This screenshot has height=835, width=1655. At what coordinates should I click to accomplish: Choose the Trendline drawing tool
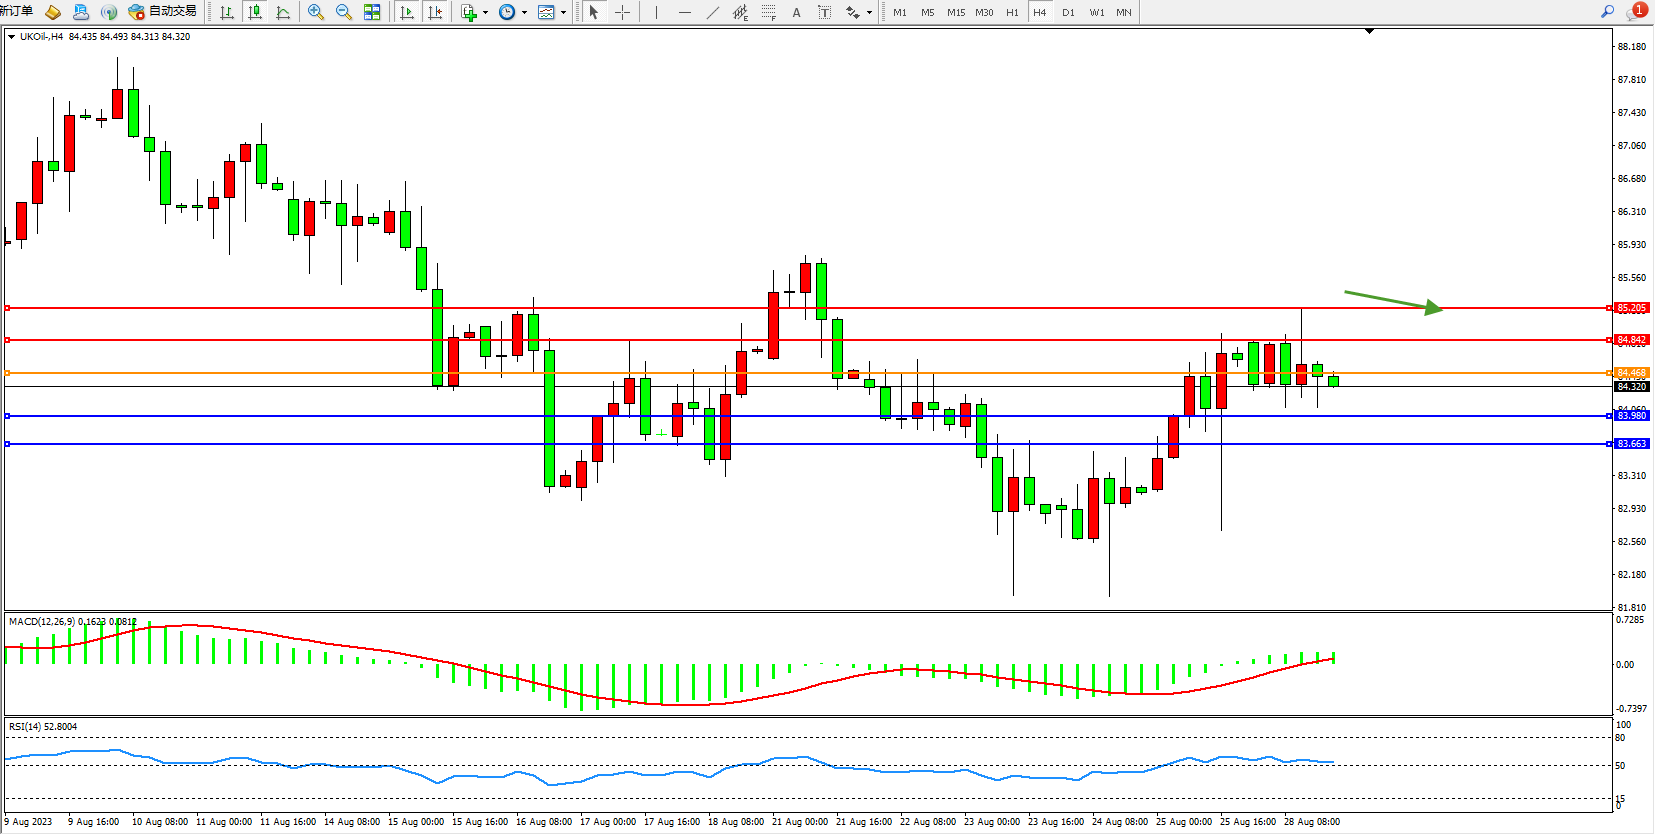coord(712,12)
